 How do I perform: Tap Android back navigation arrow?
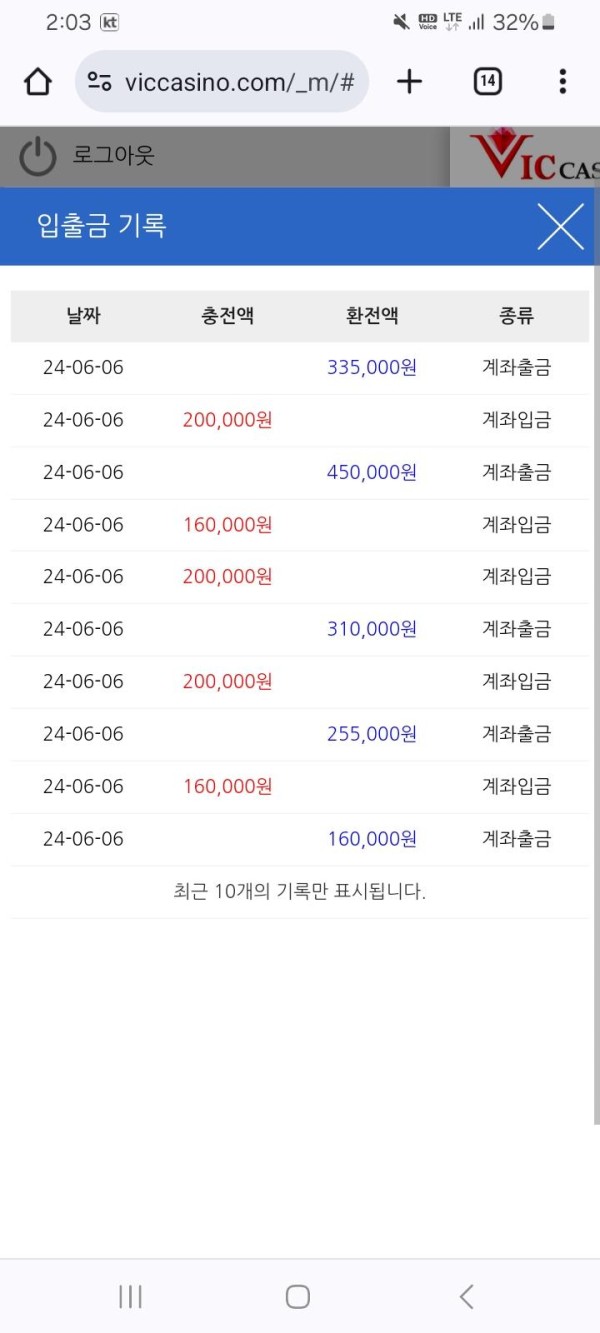click(x=466, y=1297)
